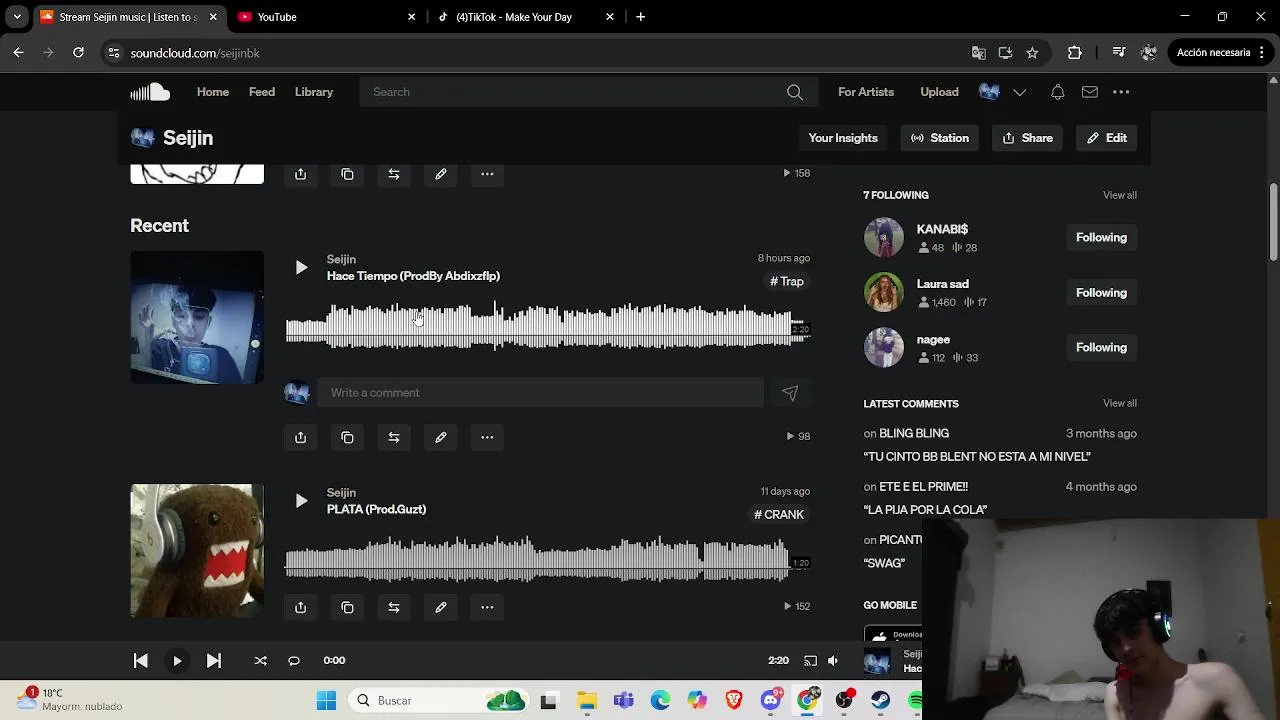Click the Station button
Viewport: 1280px width, 720px height.
940,138
